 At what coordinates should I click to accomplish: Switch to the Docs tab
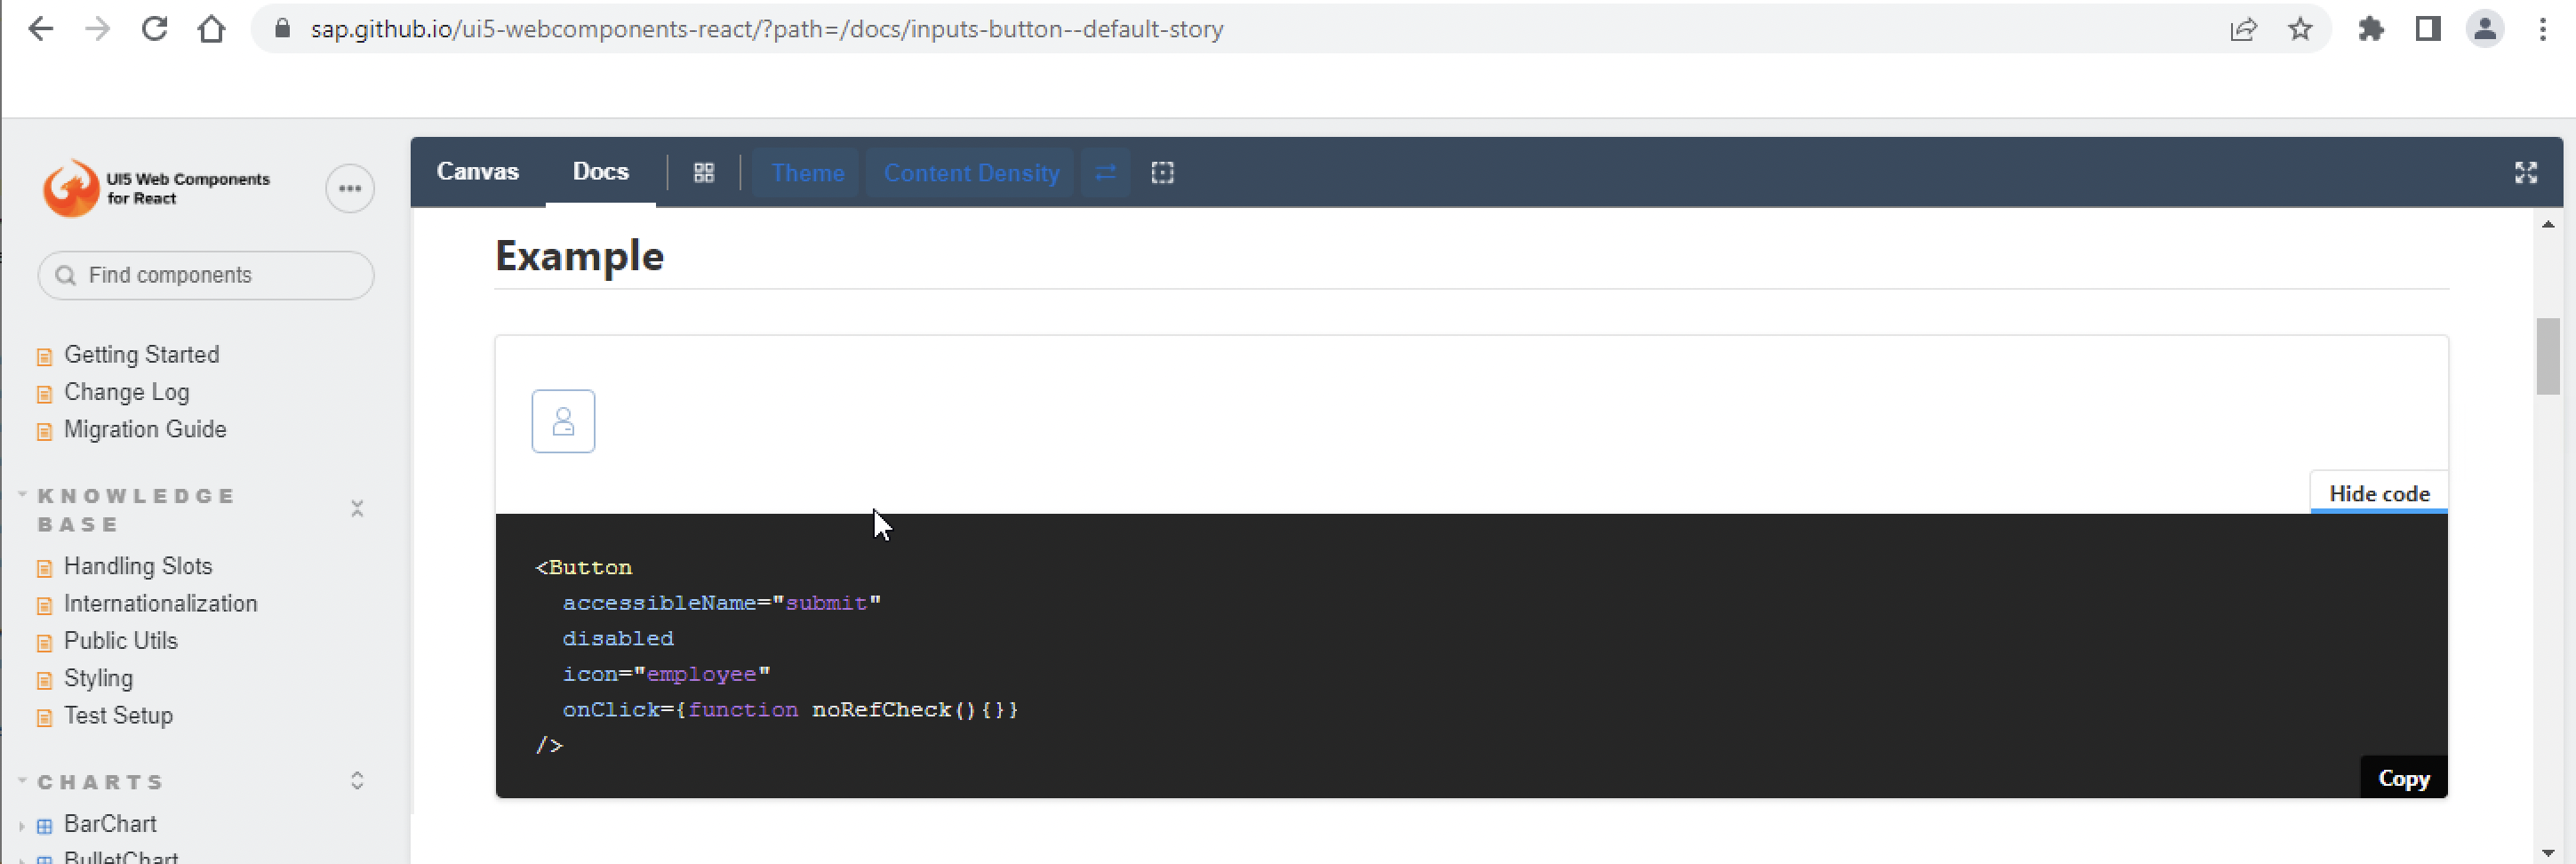[x=600, y=171]
